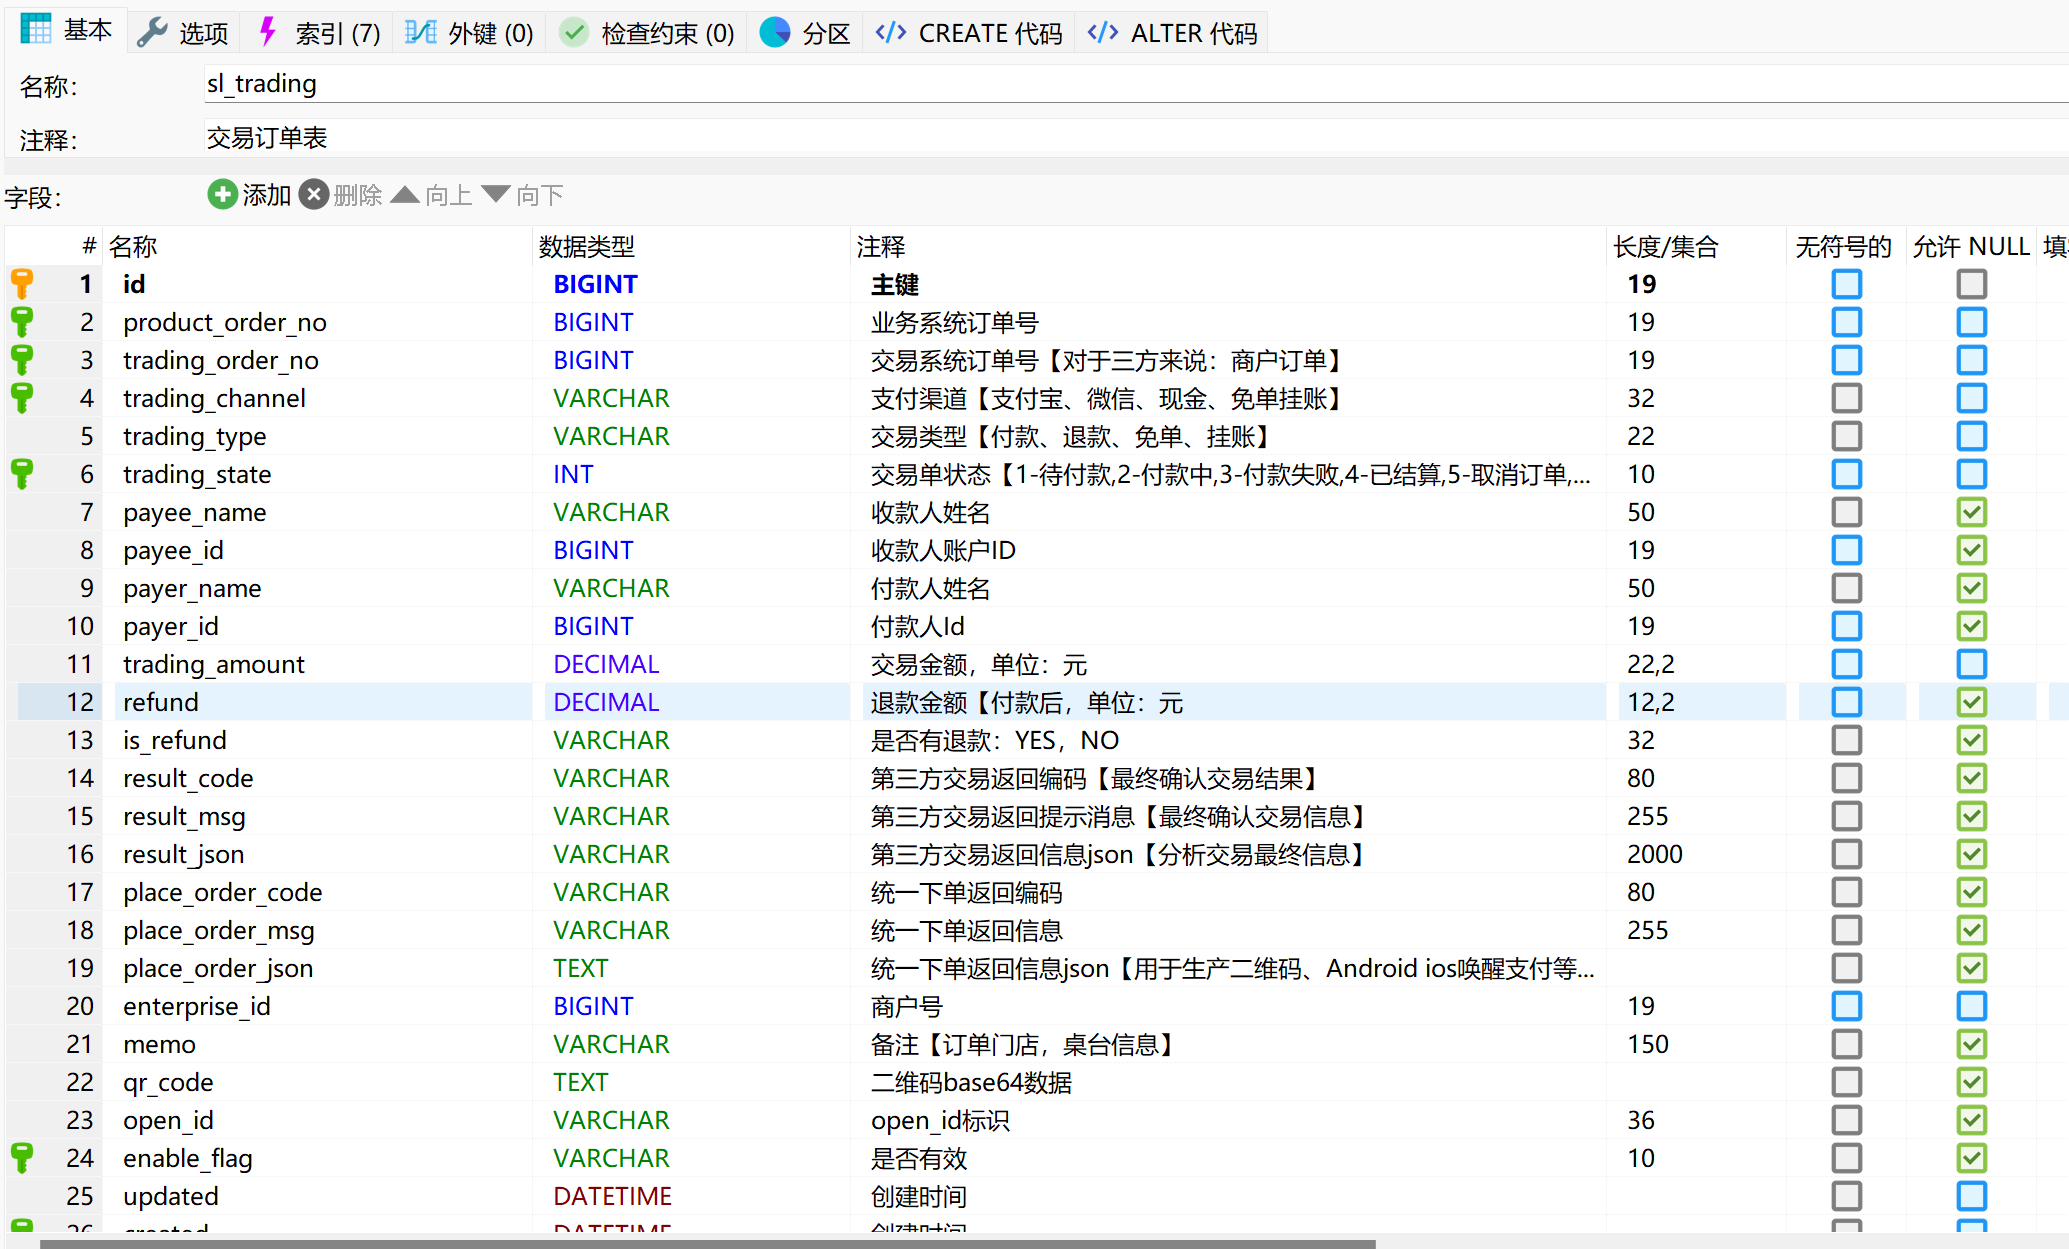Screen dimensions: 2069x1249
Task: Click green key icon on trading_order_no row
Action: tap(22, 360)
